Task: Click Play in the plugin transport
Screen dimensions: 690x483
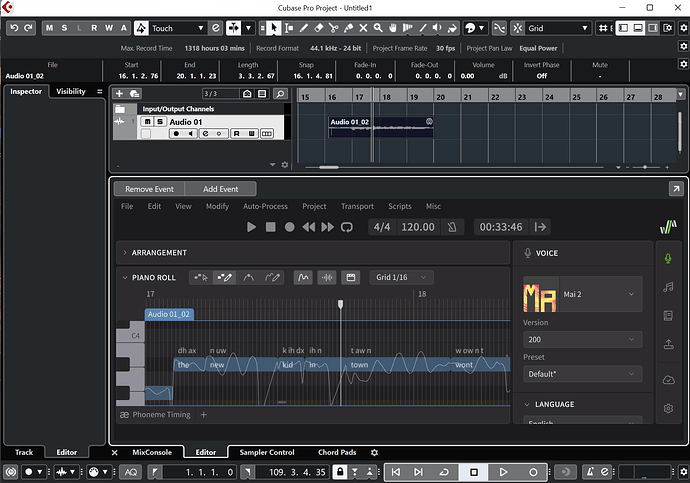Action: pos(251,227)
